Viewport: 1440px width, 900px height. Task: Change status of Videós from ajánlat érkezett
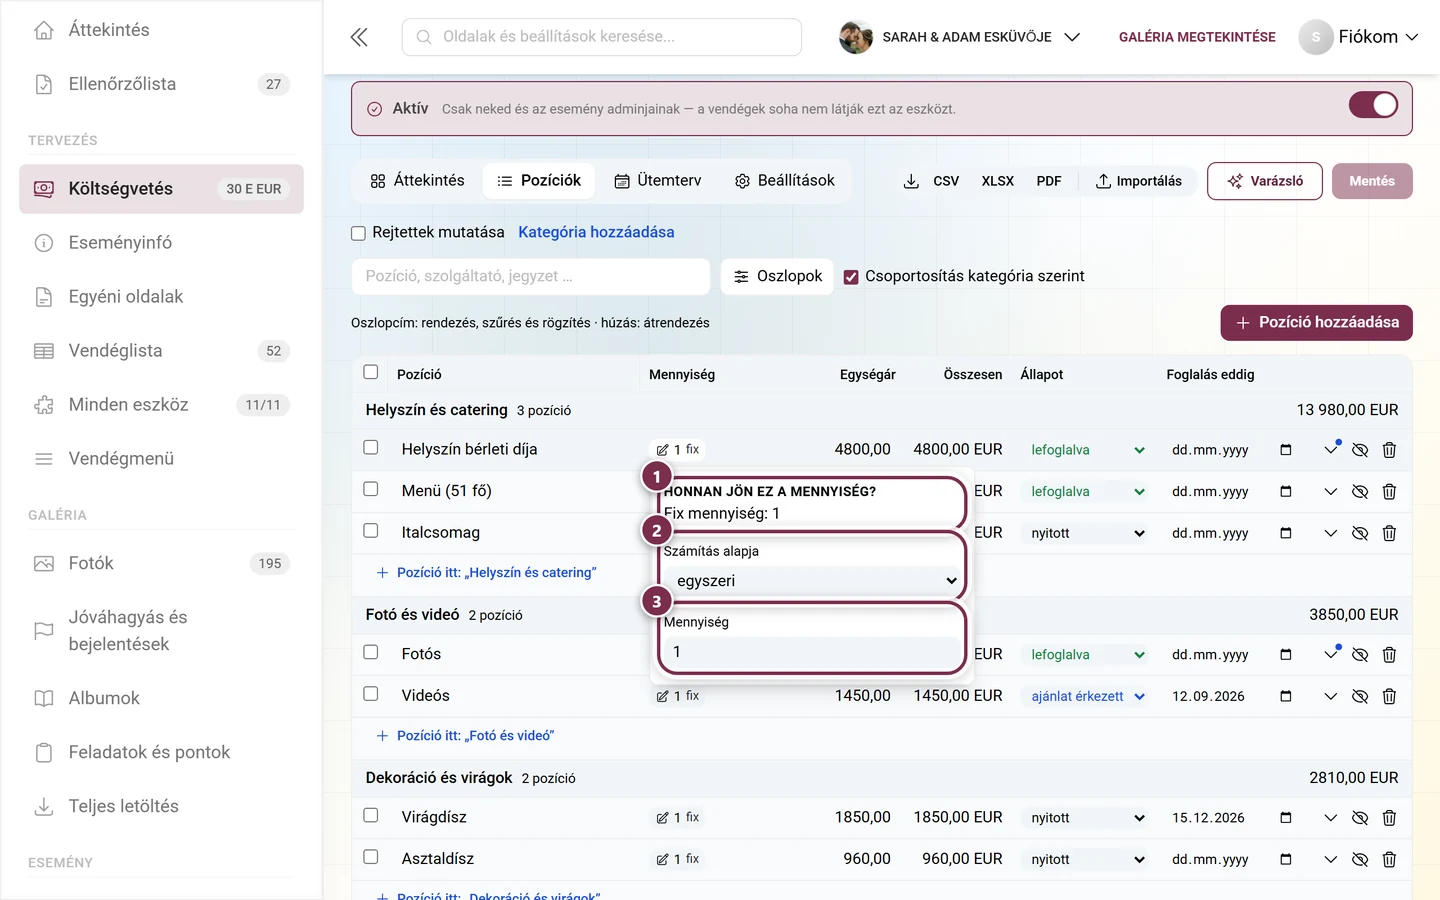pos(1088,696)
